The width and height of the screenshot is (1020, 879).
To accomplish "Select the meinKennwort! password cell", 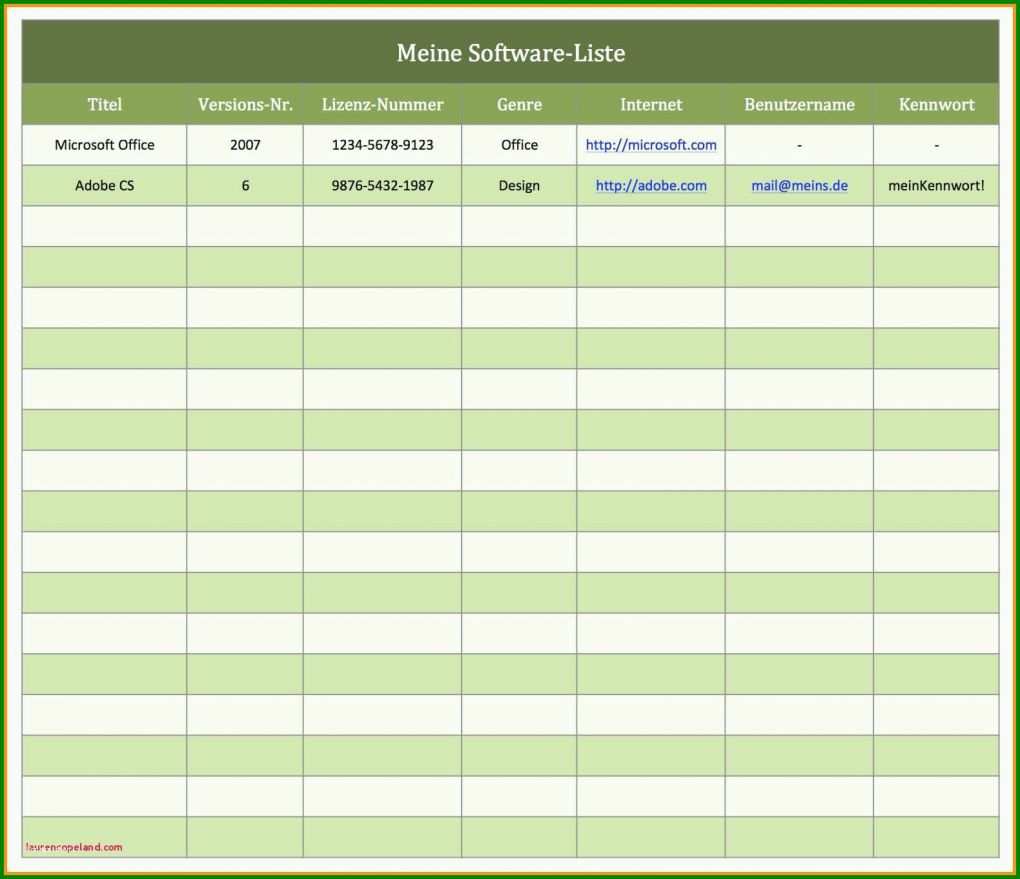I will 936,185.
